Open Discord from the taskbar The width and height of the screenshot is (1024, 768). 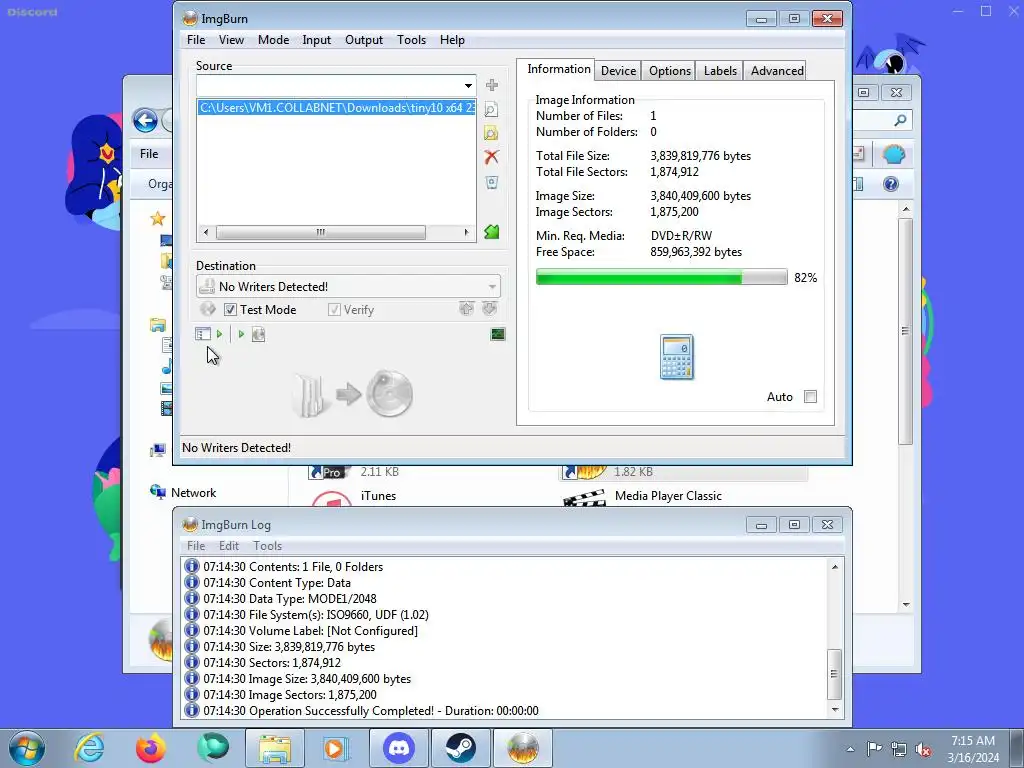click(399, 748)
